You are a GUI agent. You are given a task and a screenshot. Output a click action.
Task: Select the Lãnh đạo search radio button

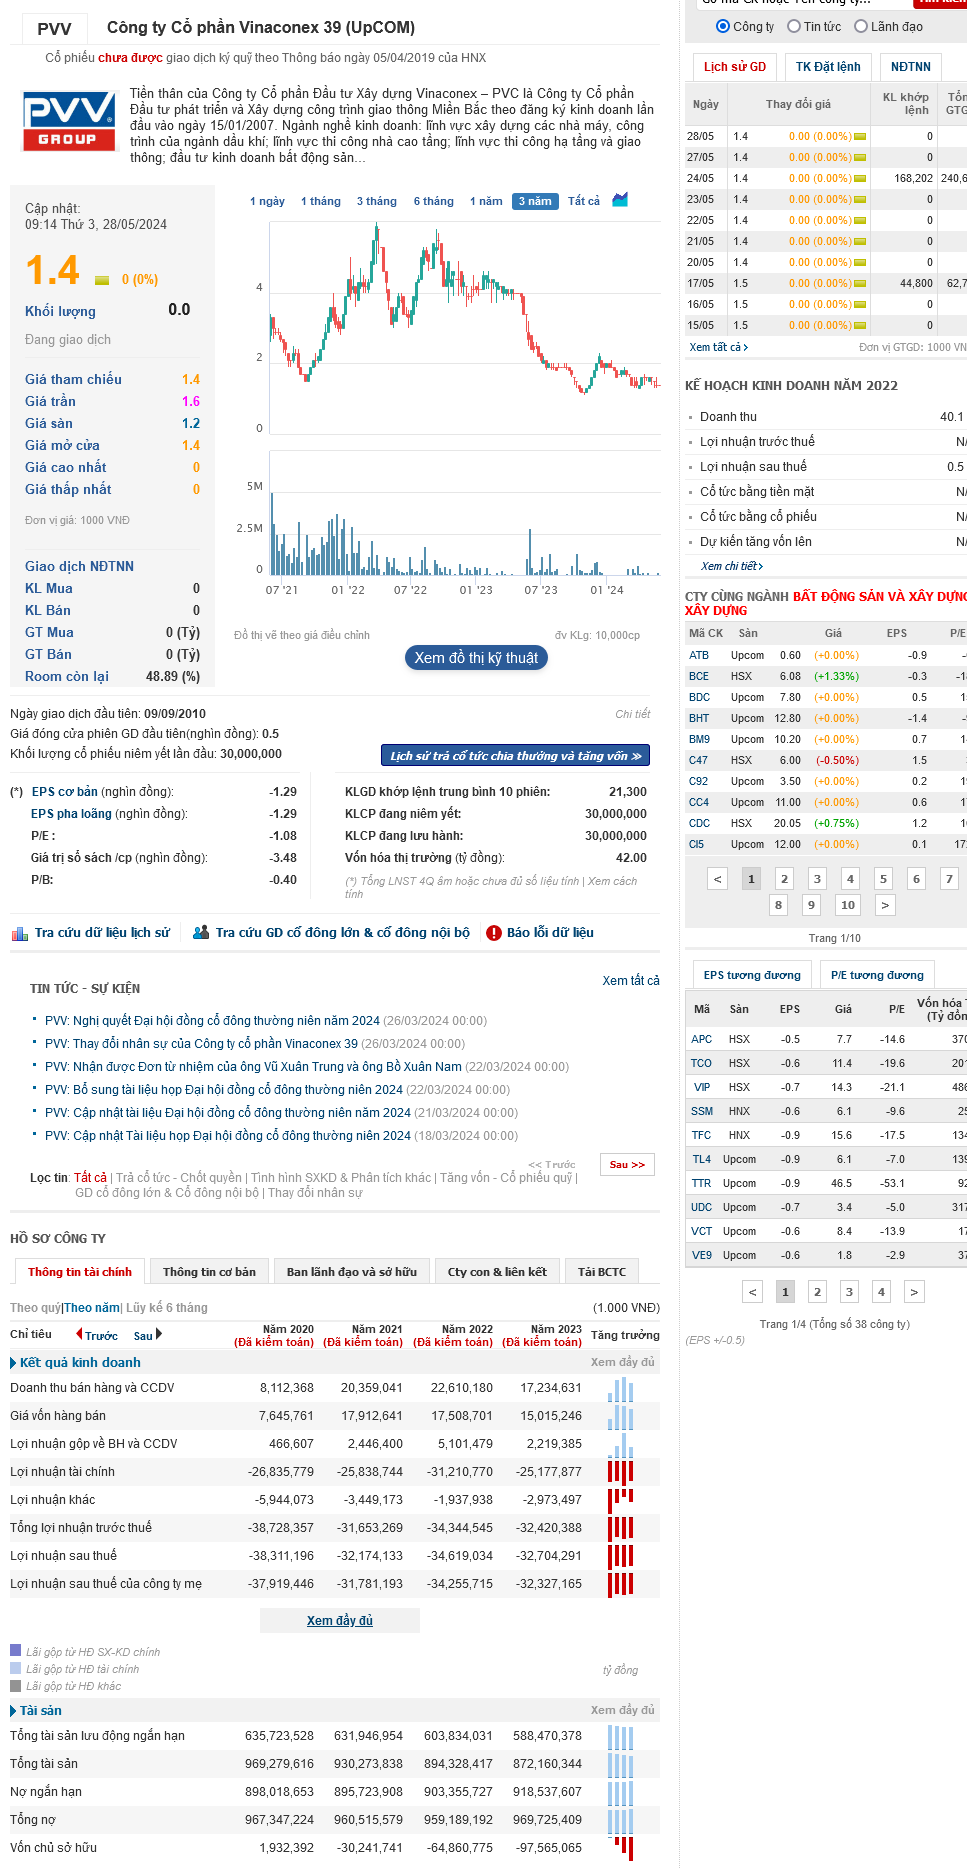pyautogui.click(x=861, y=26)
